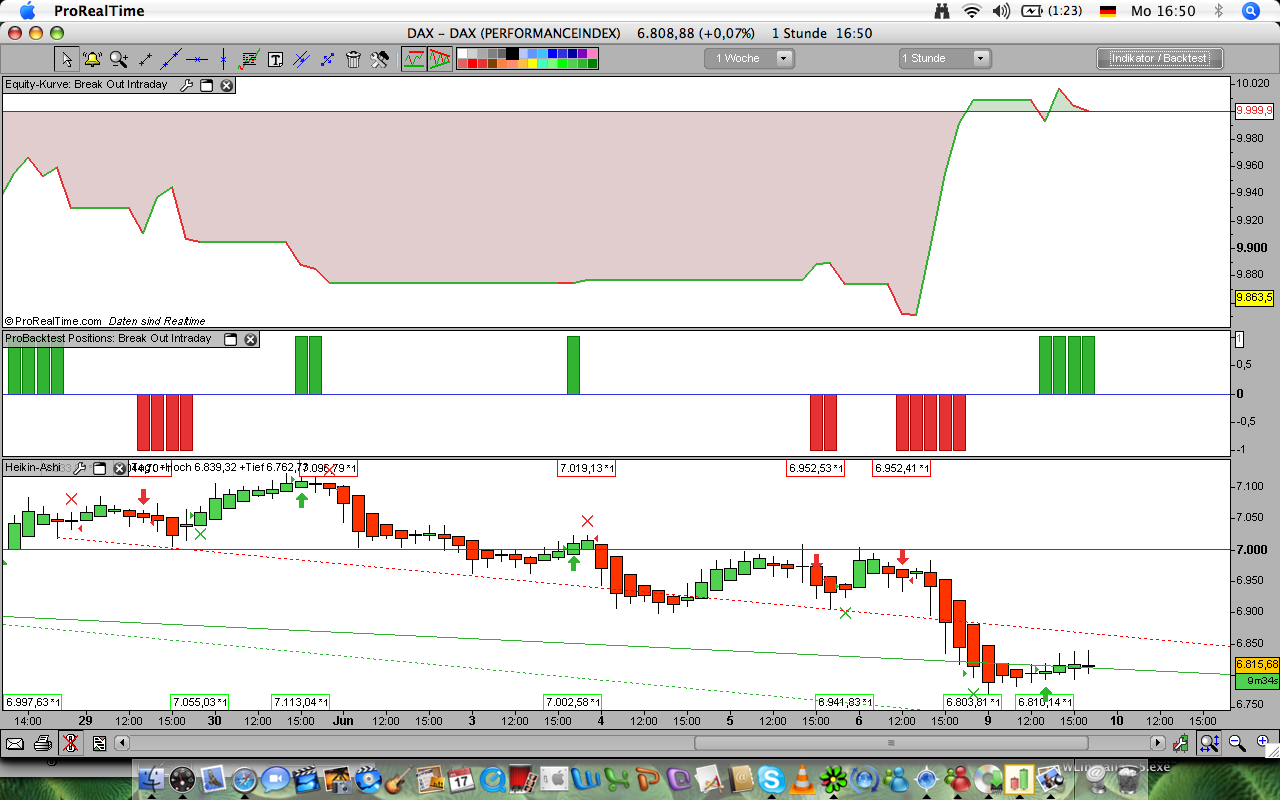Maximize the Heikin-Ashi price panel
The height and width of the screenshot is (800, 1280).
99,468
